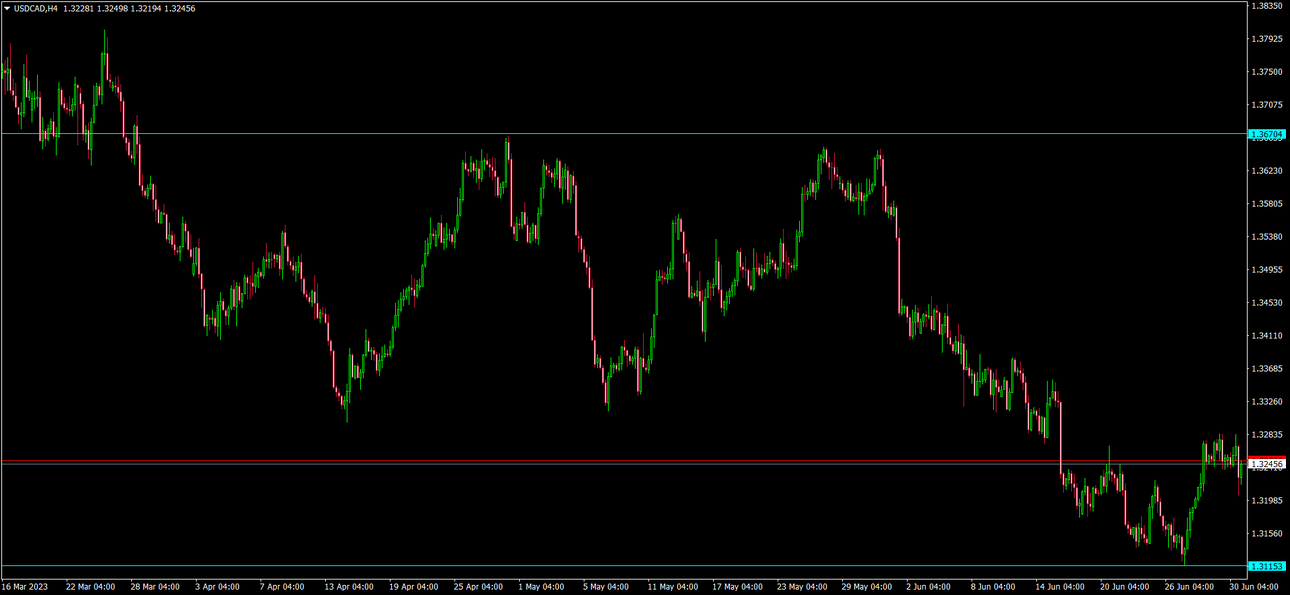The image size is (1290, 595).
Task: Click the 1.36230 price scale label
Action: coord(1267,170)
